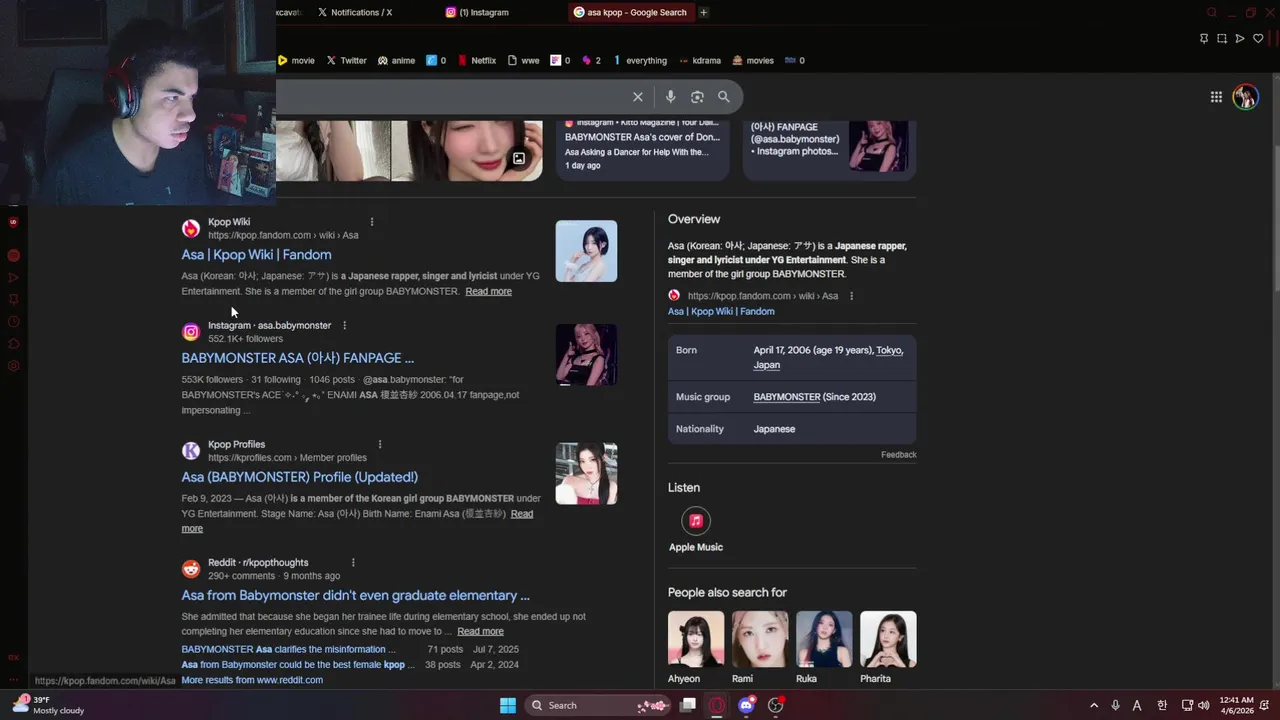Open the browser tab search icon
The height and width of the screenshot is (720, 1280).
click(x=1212, y=12)
